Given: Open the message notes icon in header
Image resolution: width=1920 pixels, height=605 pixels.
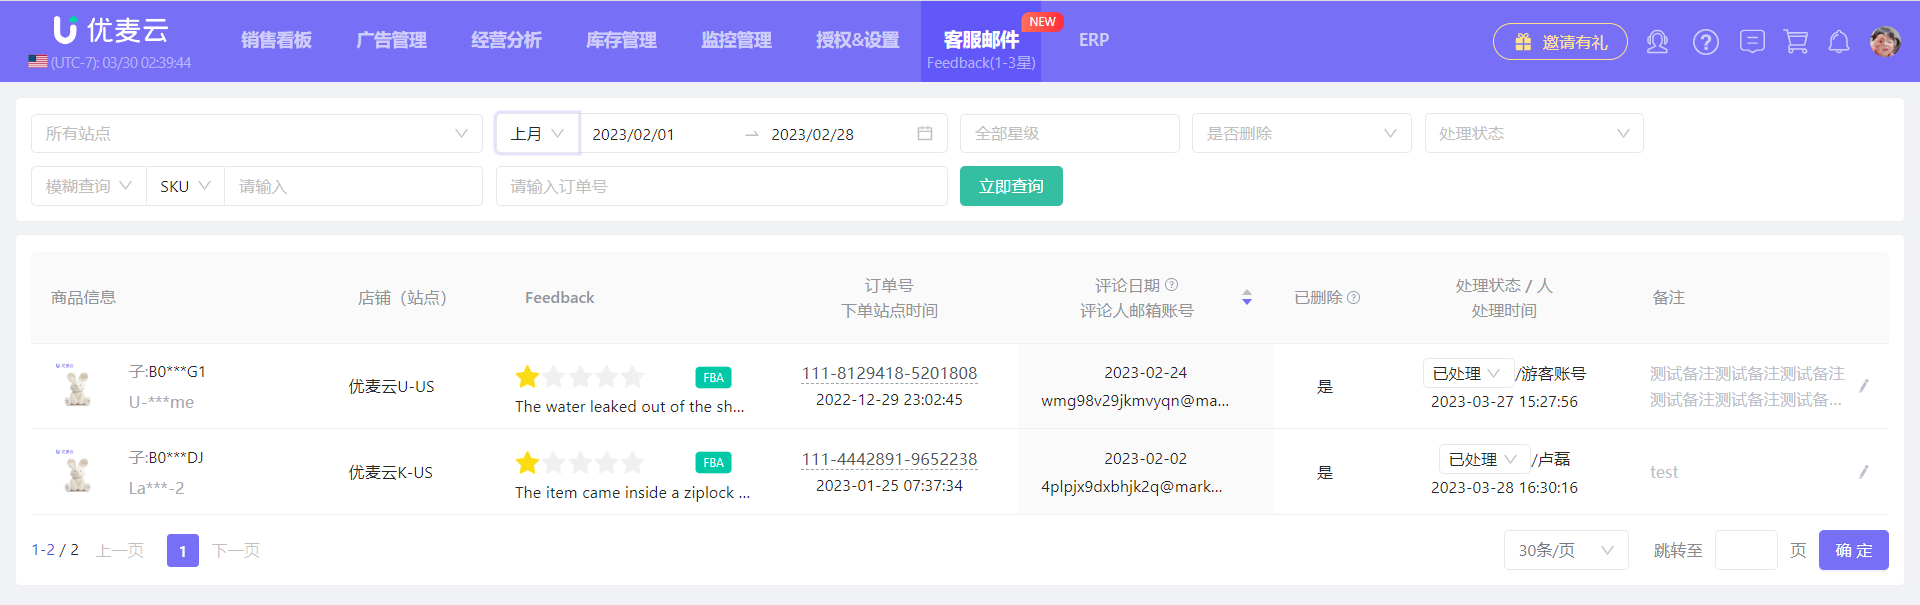Looking at the screenshot, I should (x=1751, y=41).
